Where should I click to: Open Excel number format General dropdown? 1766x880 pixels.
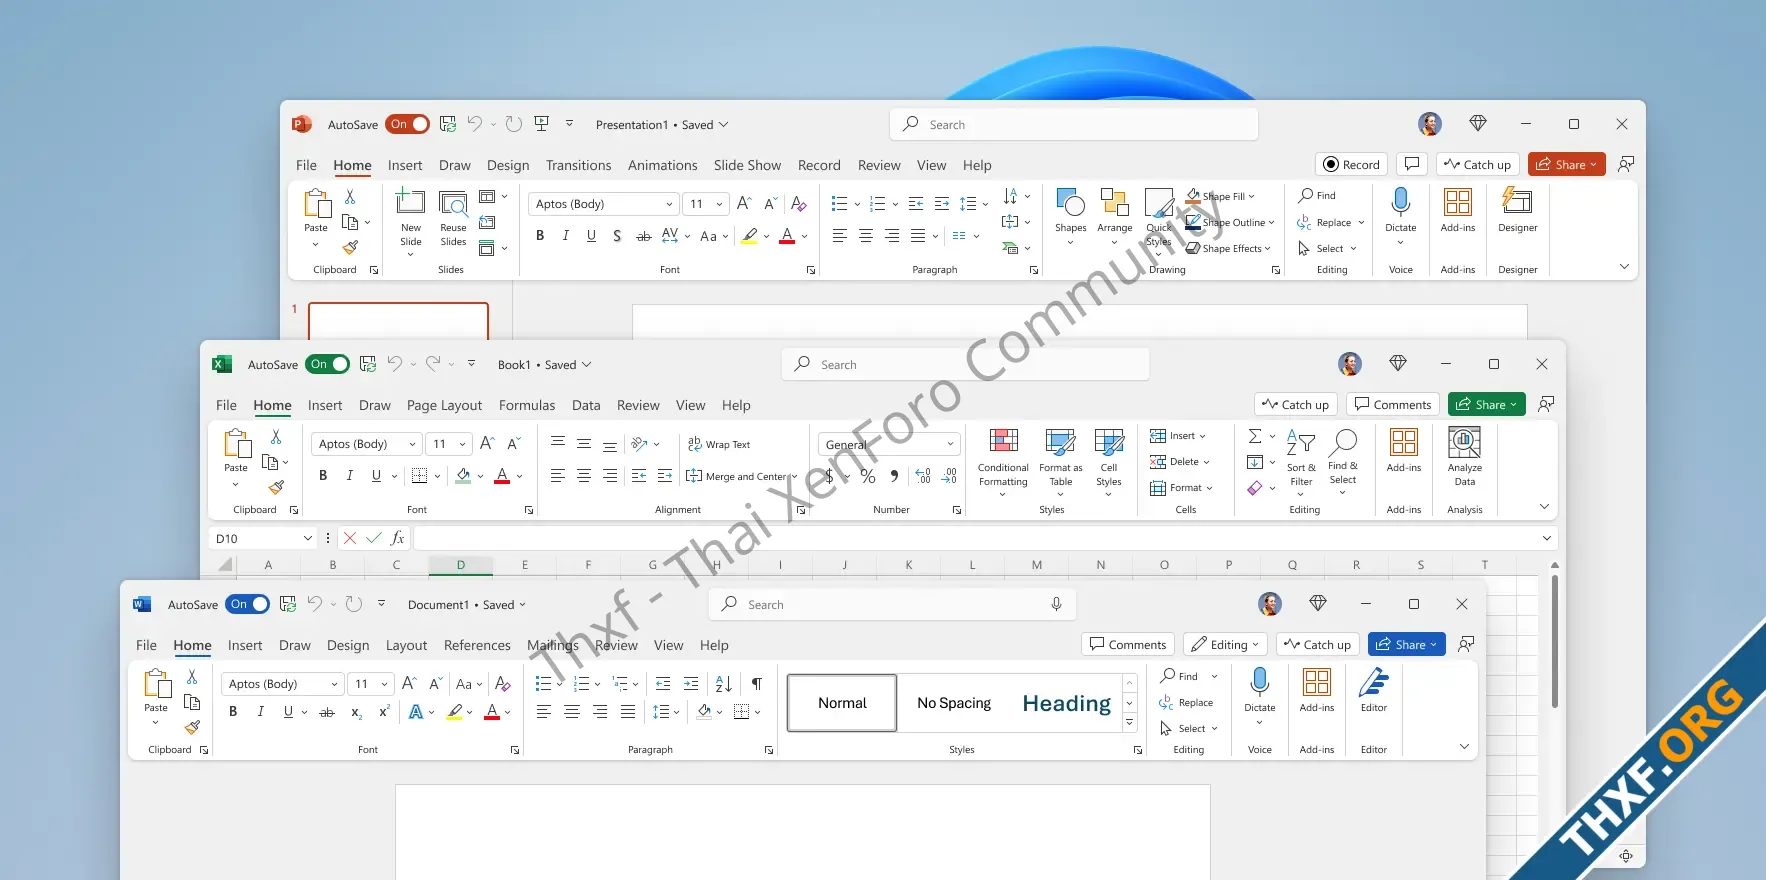coord(950,444)
